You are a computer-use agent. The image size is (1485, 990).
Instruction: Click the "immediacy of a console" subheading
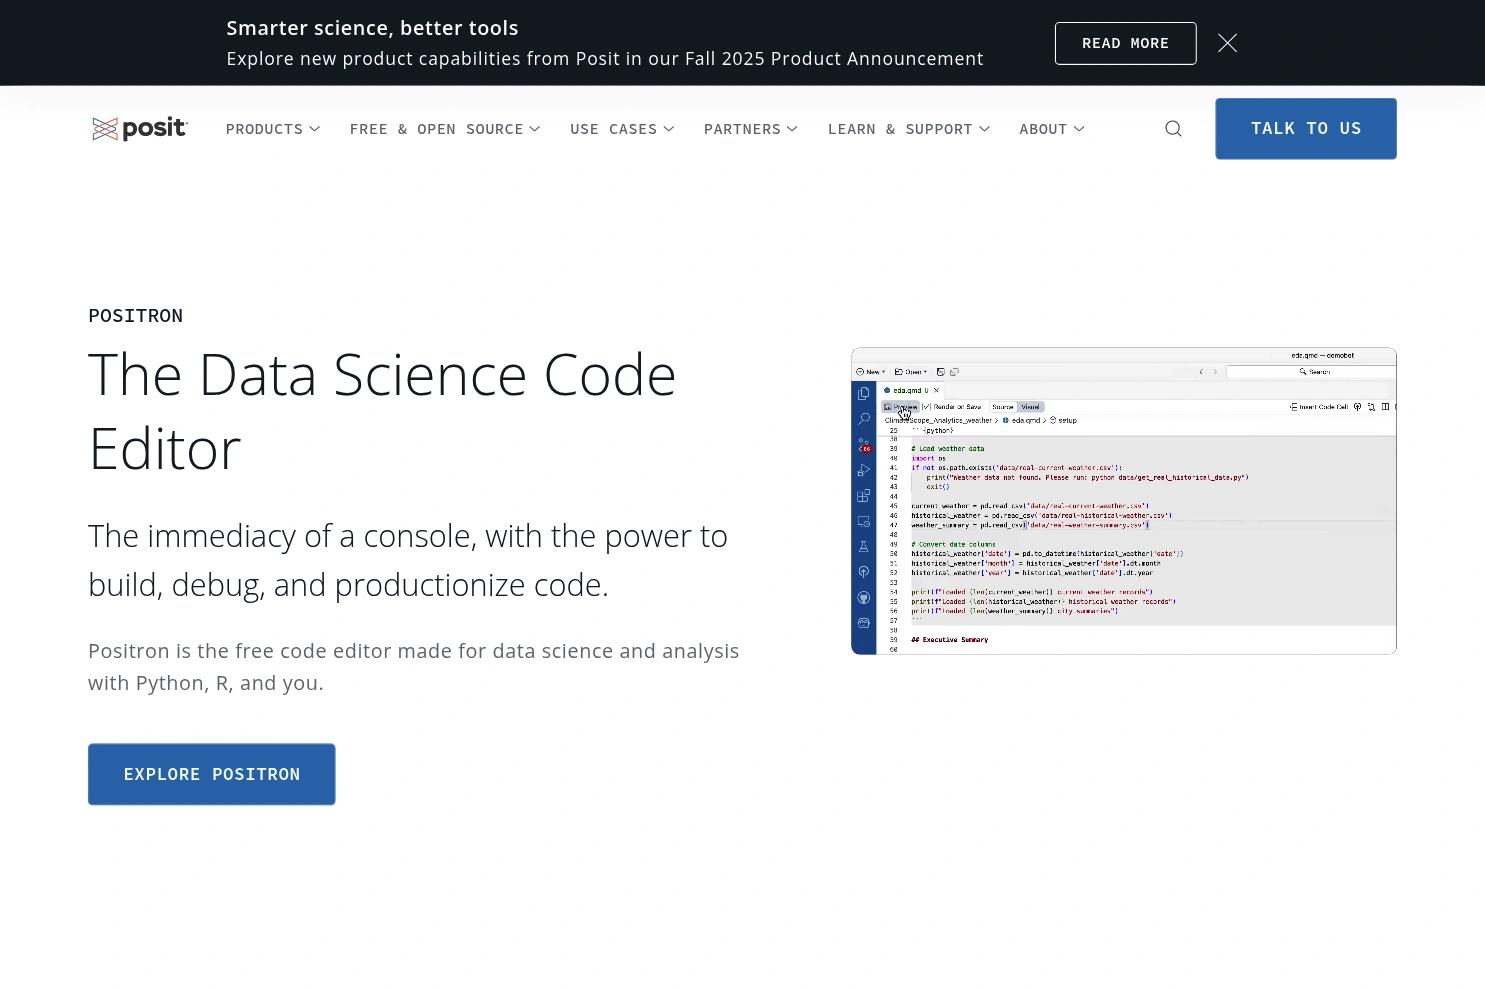[408, 560]
